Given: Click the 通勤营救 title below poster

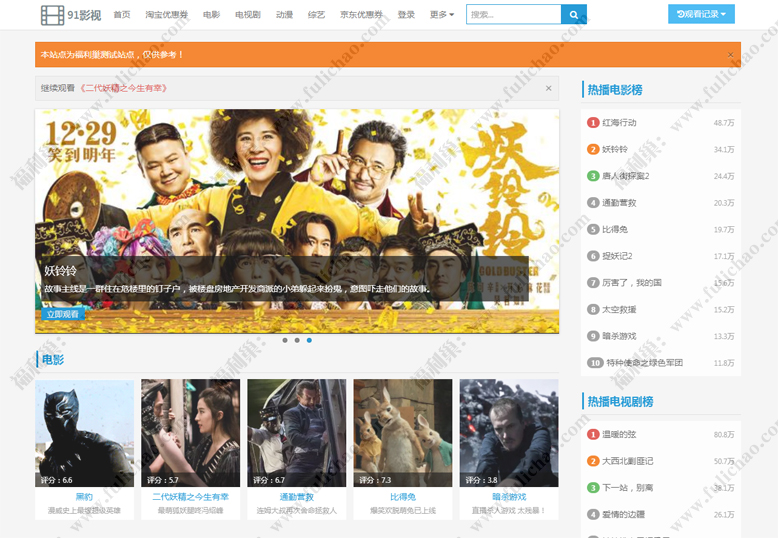Looking at the screenshot, I should coord(297,497).
